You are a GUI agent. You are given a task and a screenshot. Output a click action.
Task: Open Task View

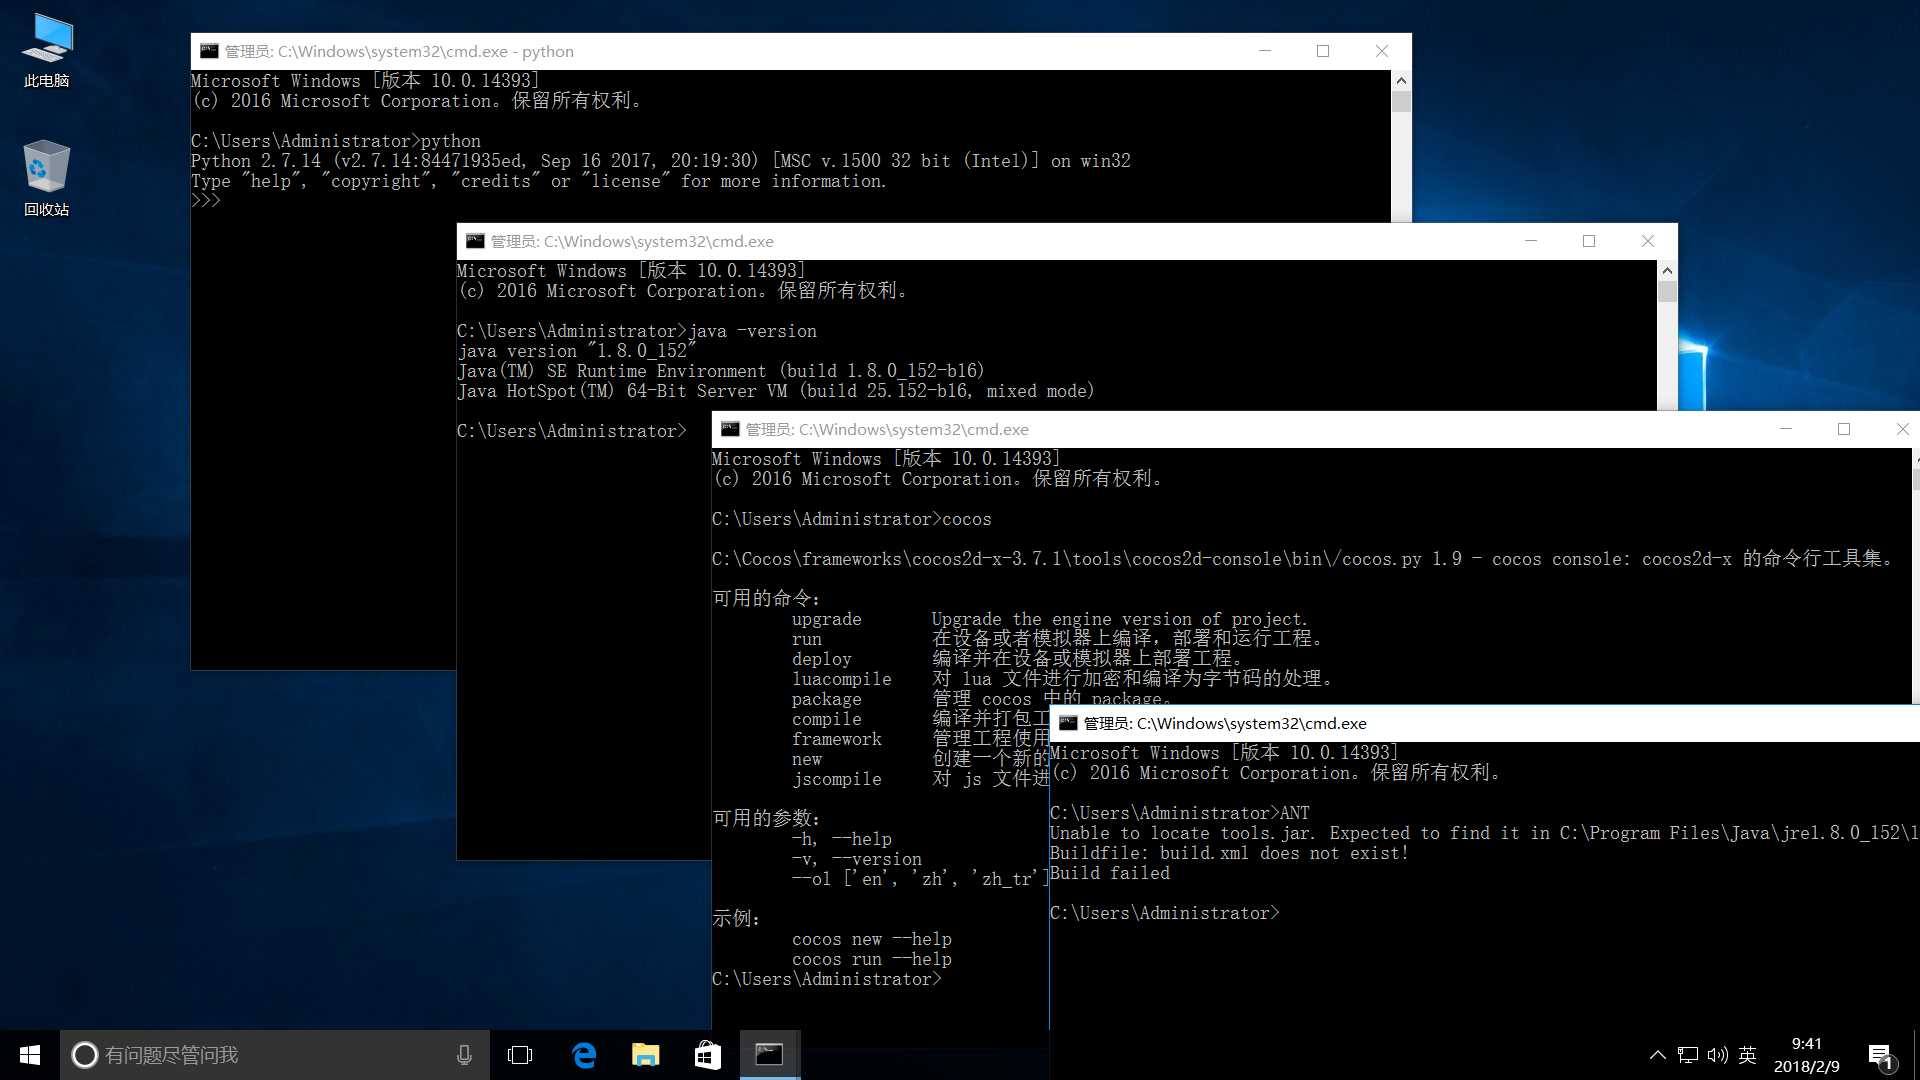coord(520,1055)
